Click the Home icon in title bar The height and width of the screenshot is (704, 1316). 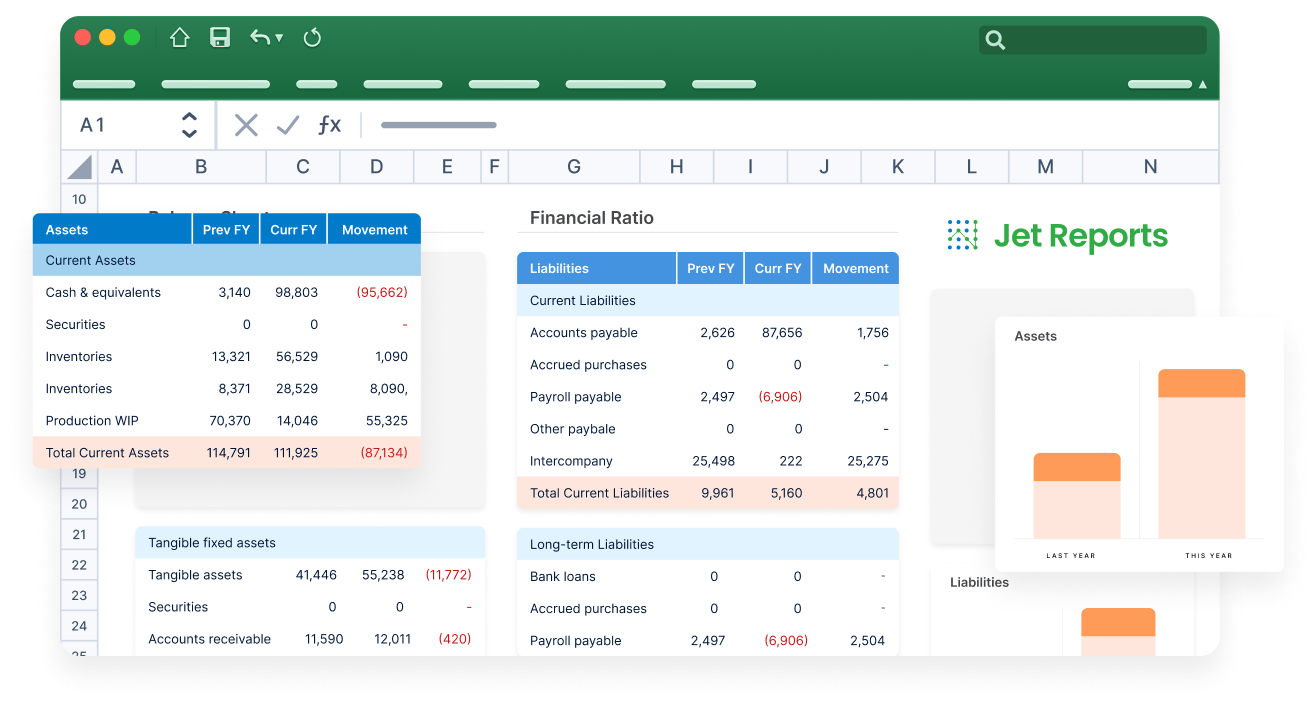pos(180,38)
